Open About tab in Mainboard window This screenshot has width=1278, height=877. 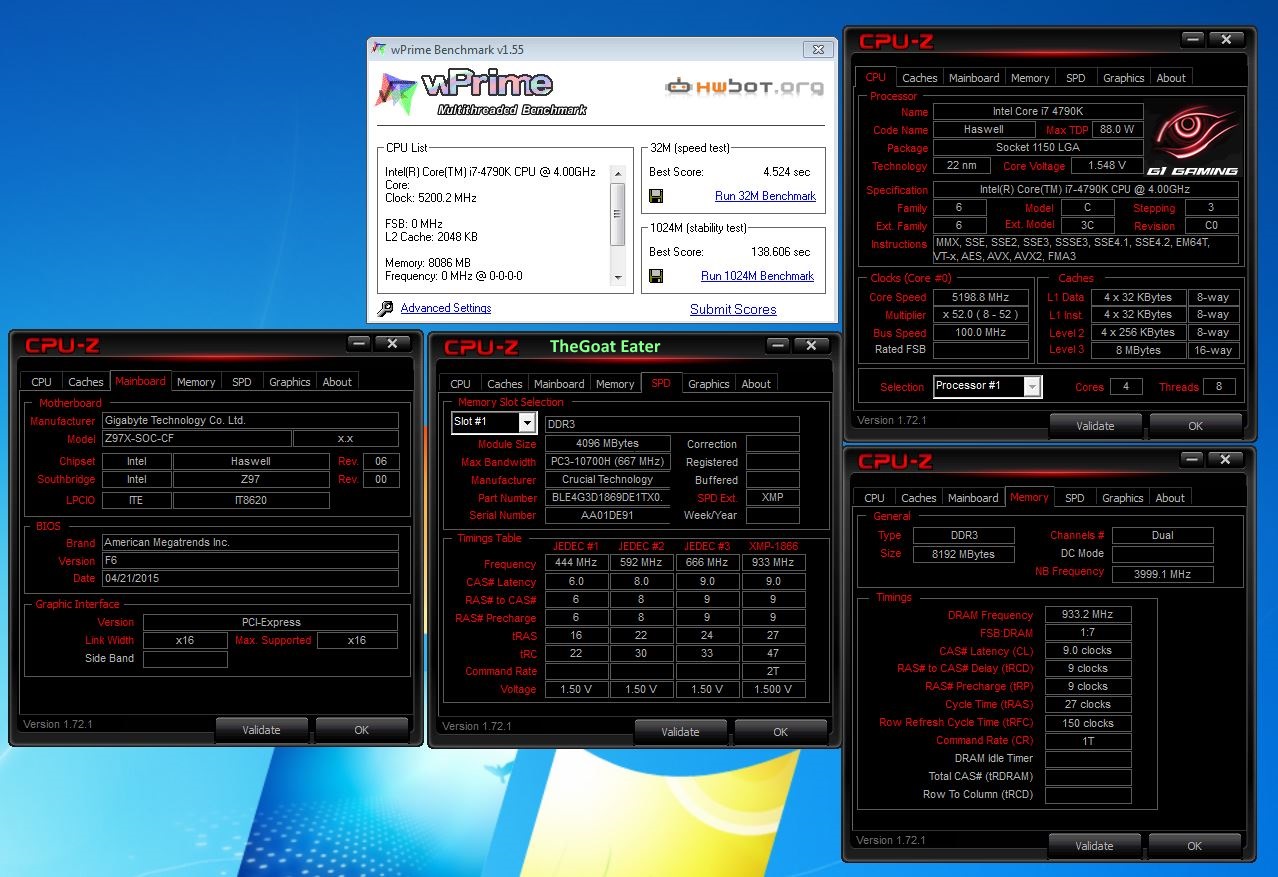337,382
